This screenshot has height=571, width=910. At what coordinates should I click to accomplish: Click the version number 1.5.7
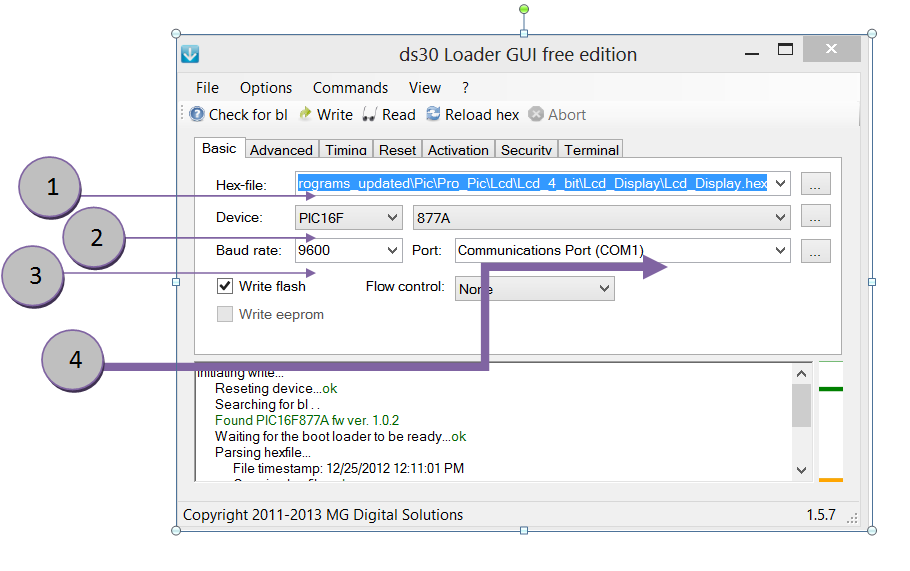[821, 515]
